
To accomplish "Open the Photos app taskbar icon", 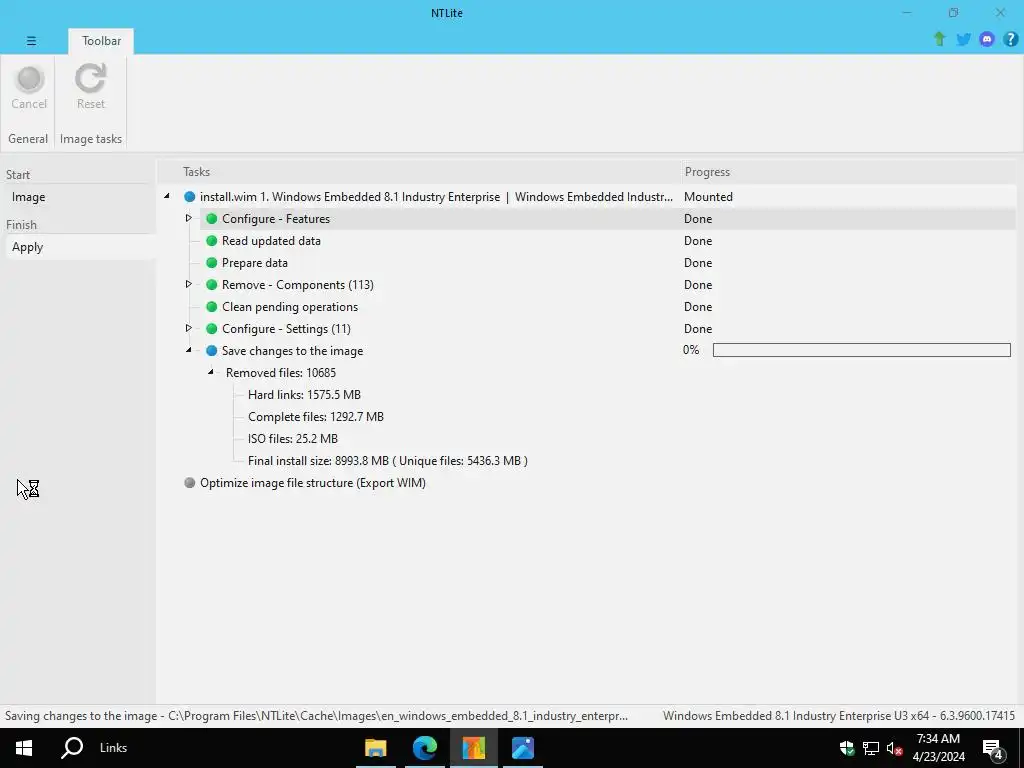I will pos(523,748).
